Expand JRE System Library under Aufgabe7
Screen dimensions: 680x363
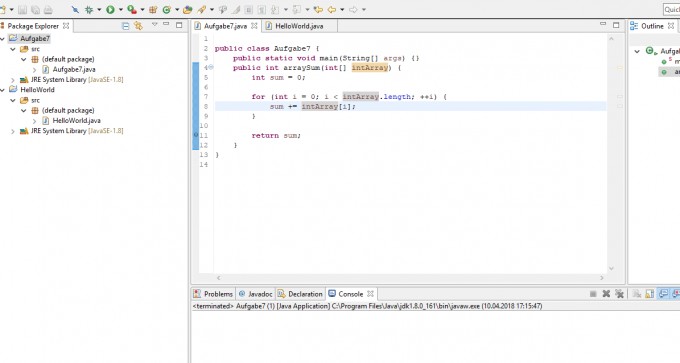pos(13,80)
